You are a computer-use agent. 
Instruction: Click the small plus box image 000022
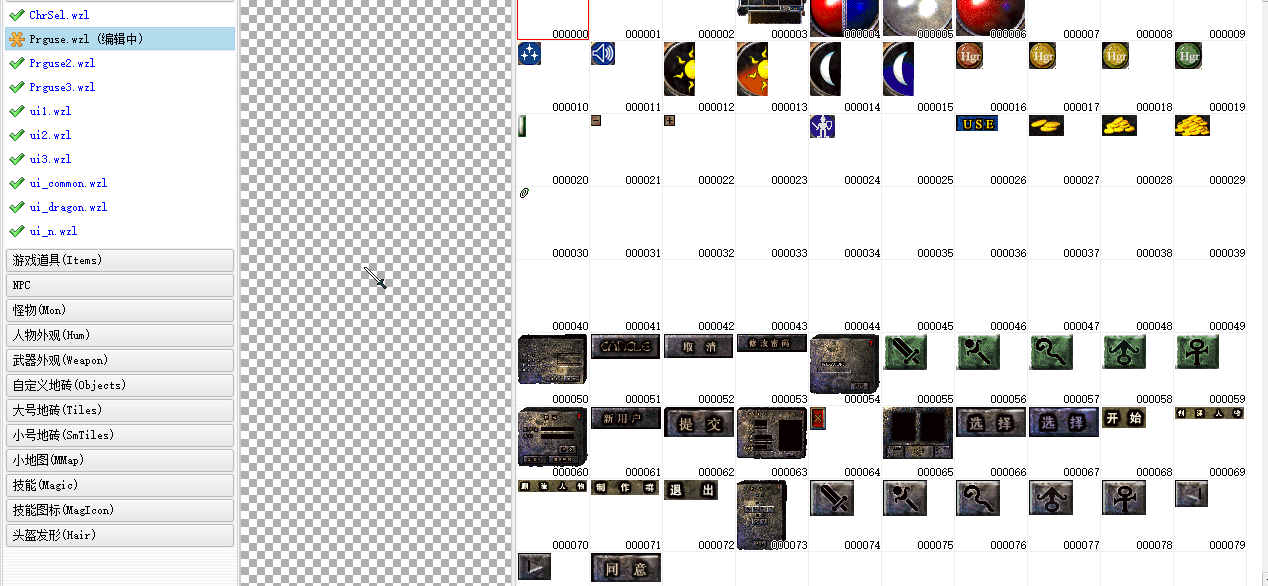click(669, 121)
